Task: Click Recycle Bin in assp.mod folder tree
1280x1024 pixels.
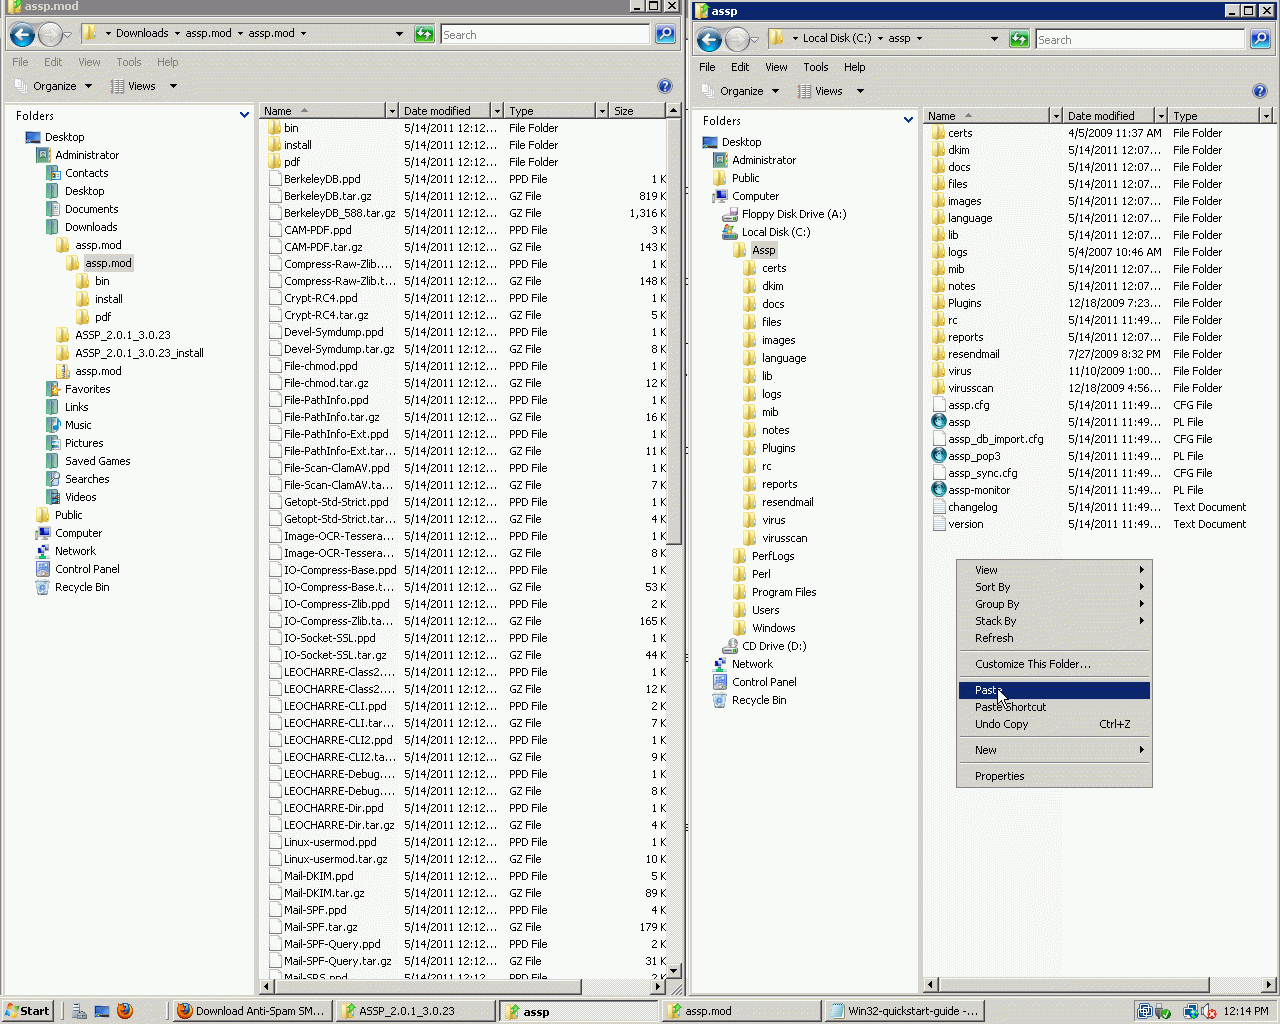Action: (82, 587)
